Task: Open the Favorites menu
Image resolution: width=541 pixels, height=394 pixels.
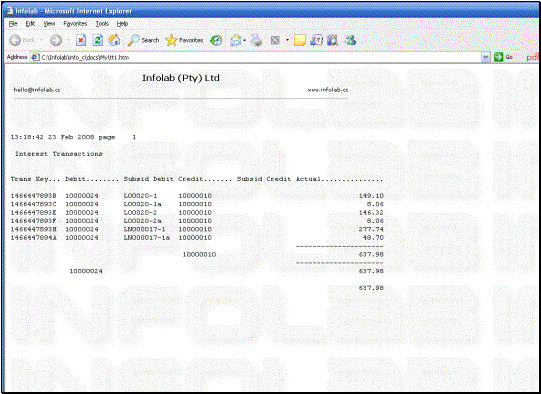Action: [75, 23]
